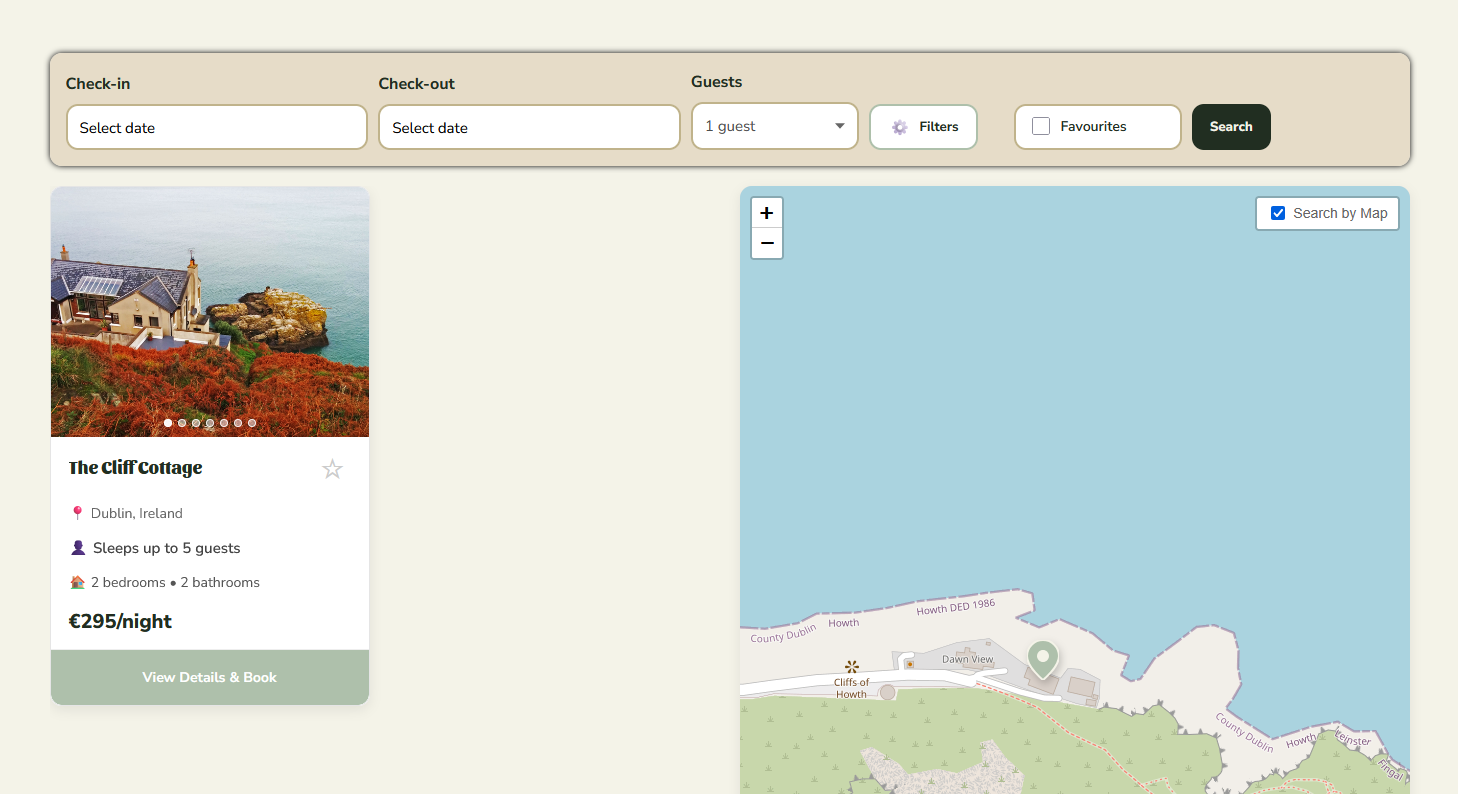The image size is (1458, 794).
Task: Click The Cliff Cottage photo thumbnail
Action: (209, 312)
